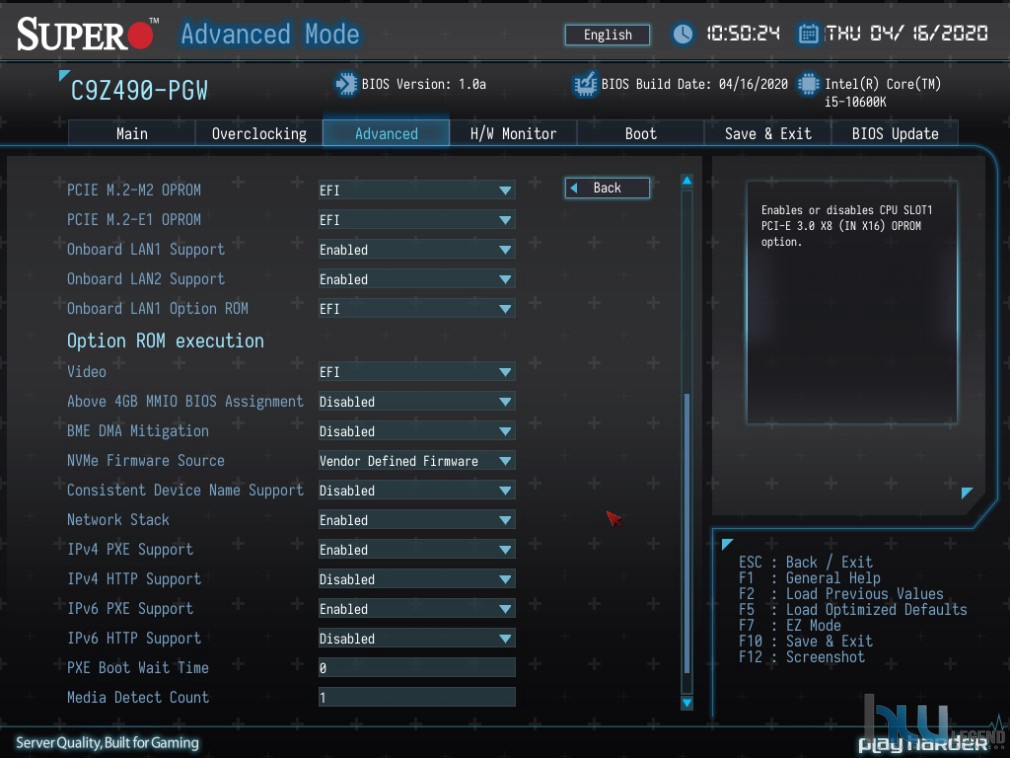1010x758 pixels.
Task: Open the Save & Exit tab
Action: pyautogui.click(x=768, y=133)
